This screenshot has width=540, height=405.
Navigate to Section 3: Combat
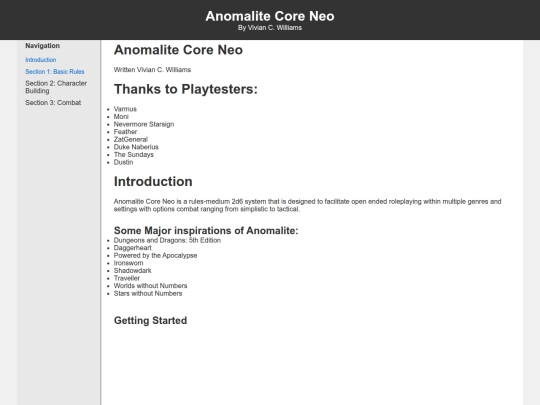53,103
